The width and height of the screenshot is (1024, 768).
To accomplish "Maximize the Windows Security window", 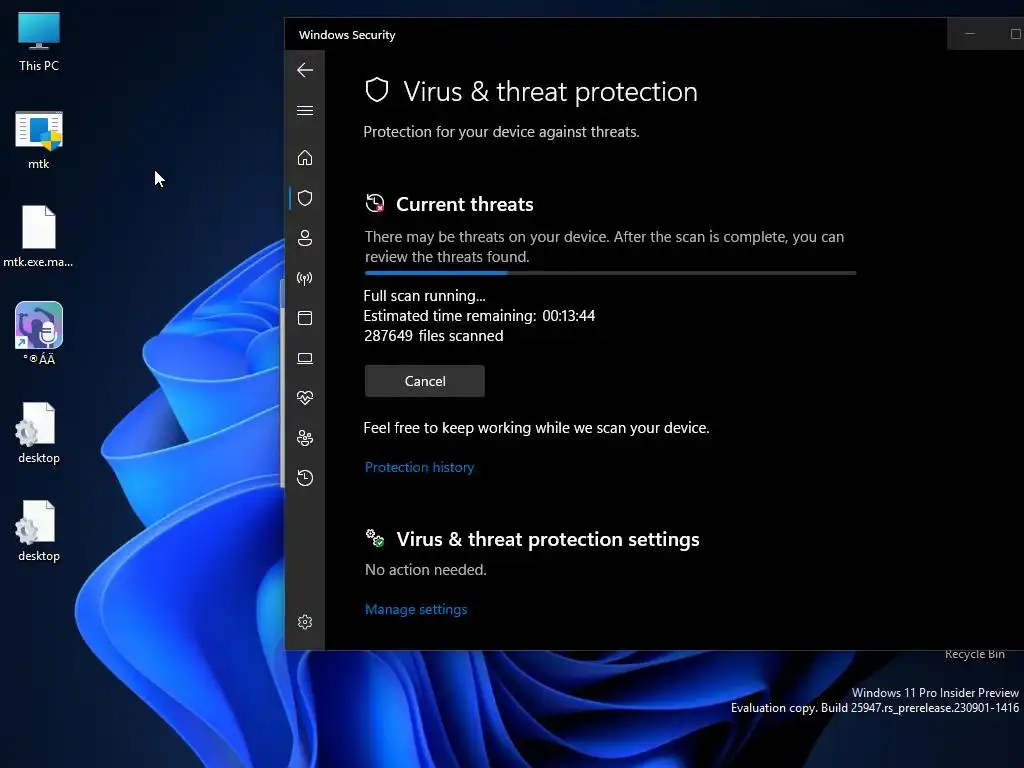I will tap(1016, 33).
